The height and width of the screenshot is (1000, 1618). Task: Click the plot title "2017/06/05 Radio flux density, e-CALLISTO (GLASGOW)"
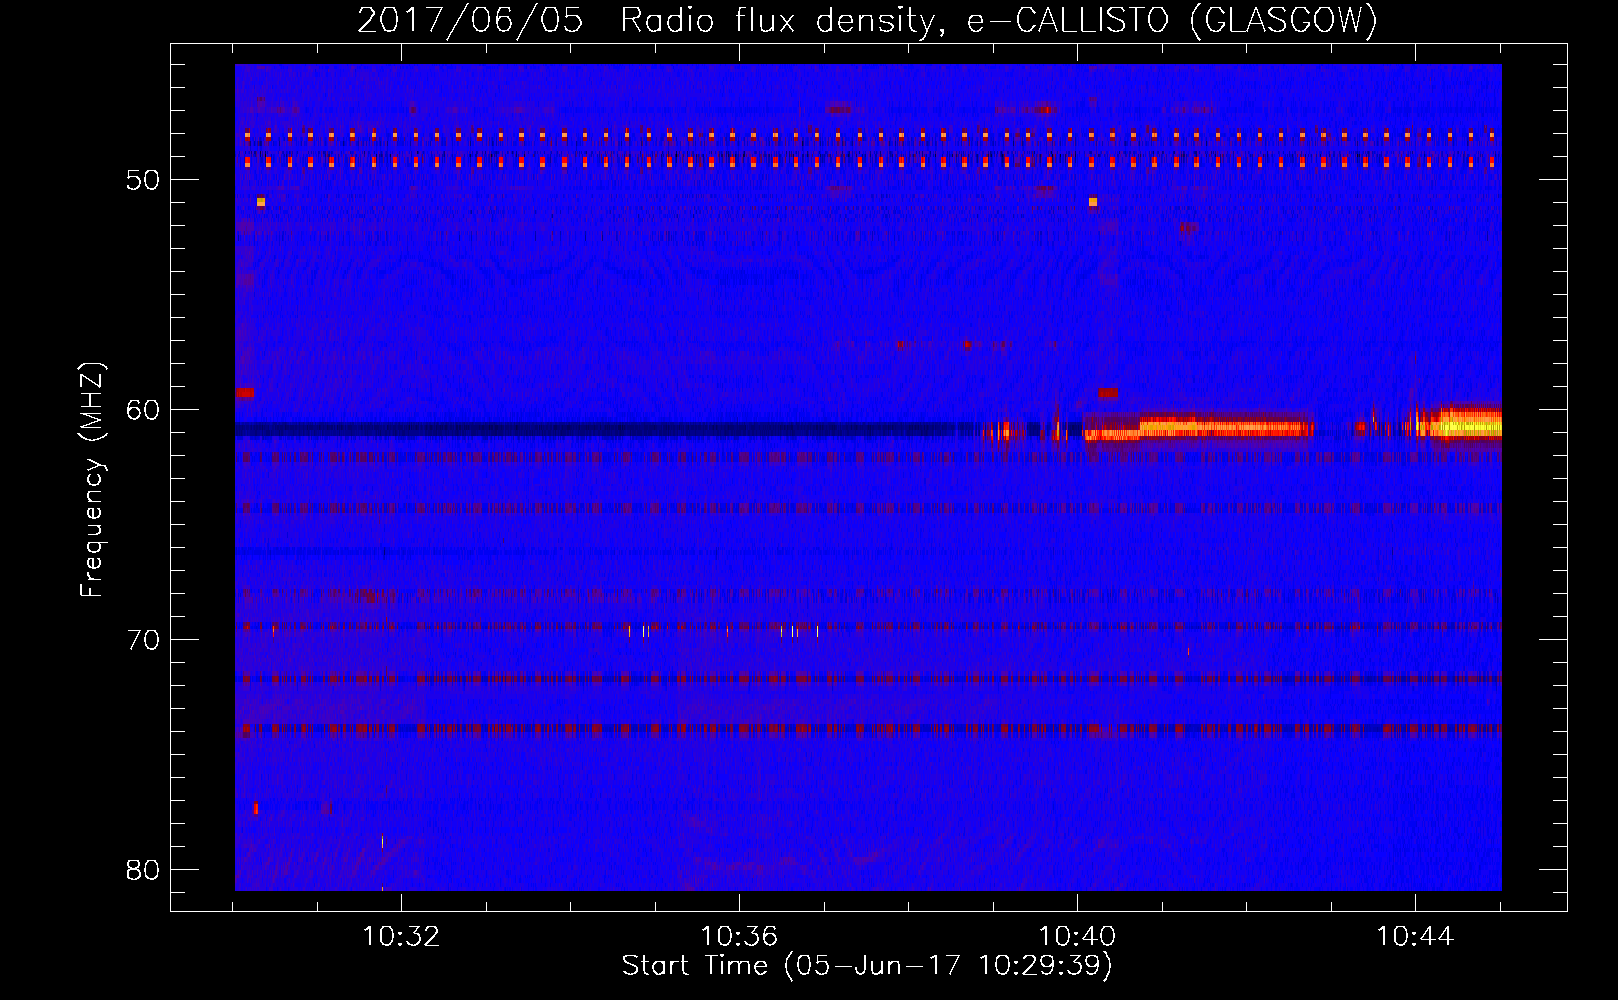pyautogui.click(x=867, y=20)
